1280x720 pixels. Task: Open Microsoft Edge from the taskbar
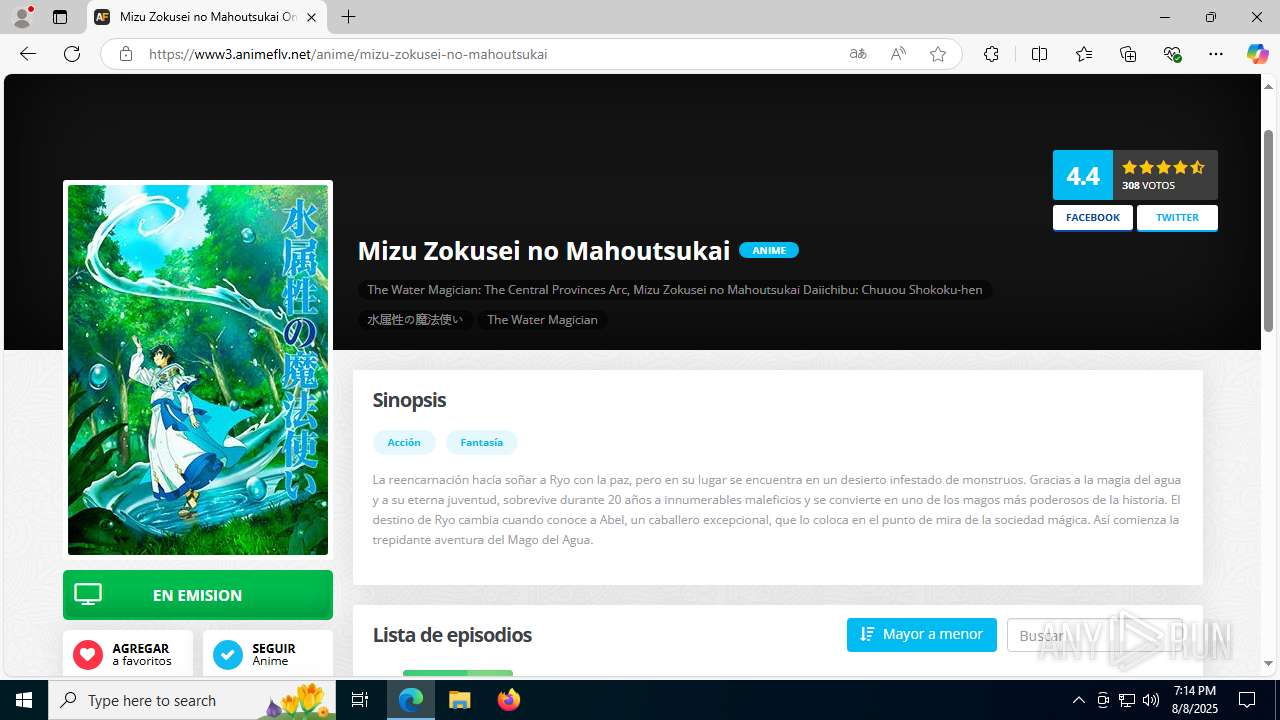coord(411,700)
